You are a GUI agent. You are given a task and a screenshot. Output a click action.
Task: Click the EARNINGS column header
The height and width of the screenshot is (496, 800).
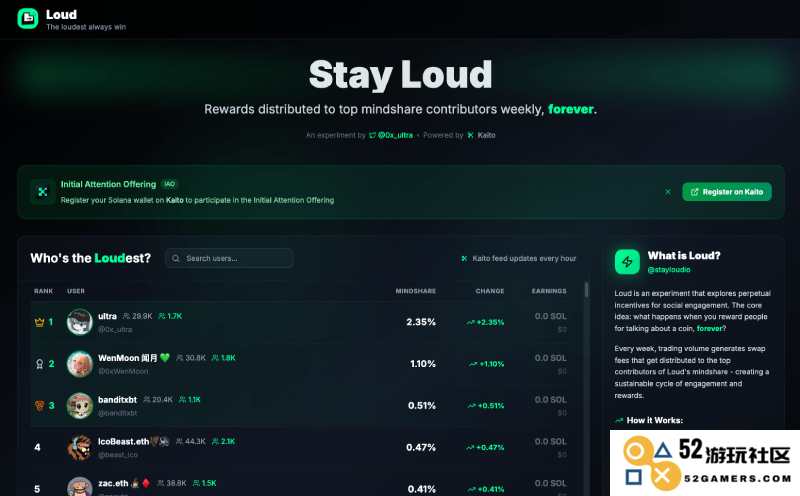point(549,291)
